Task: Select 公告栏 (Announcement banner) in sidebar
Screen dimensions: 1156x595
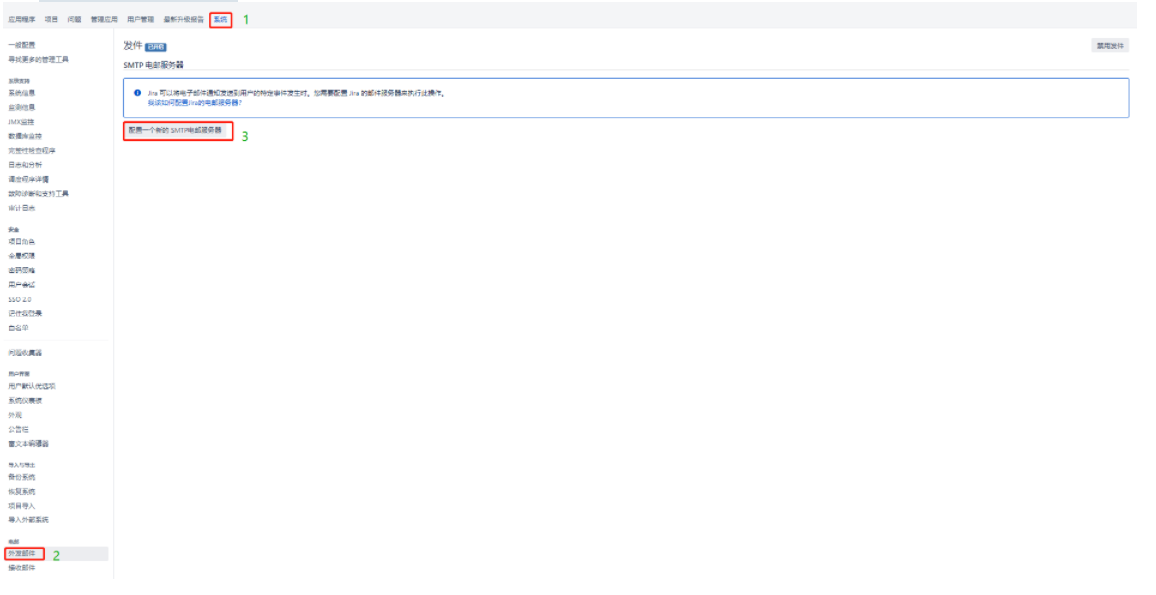Action: pyautogui.click(x=18, y=430)
